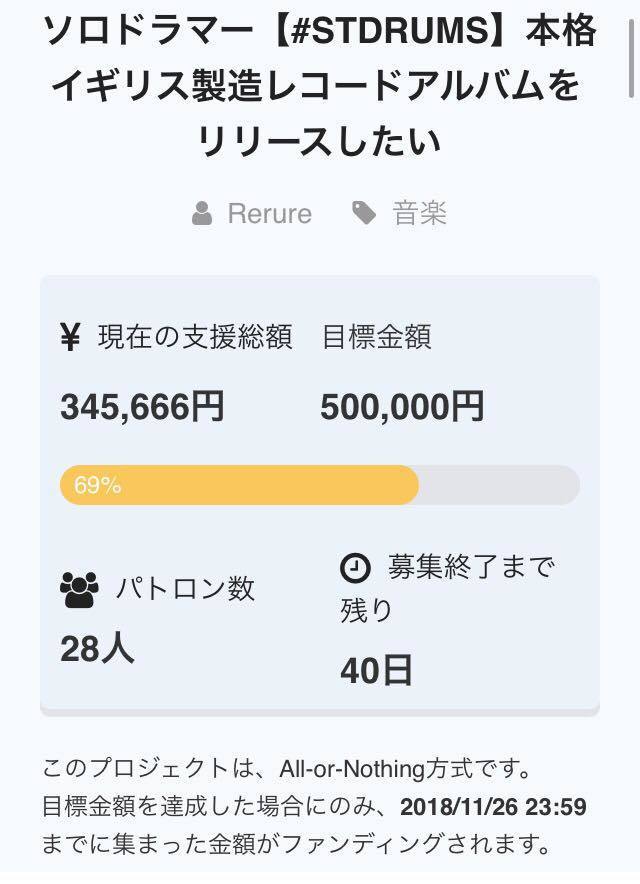
Task: Click the tag icon beside 音楽
Action: click(x=364, y=213)
